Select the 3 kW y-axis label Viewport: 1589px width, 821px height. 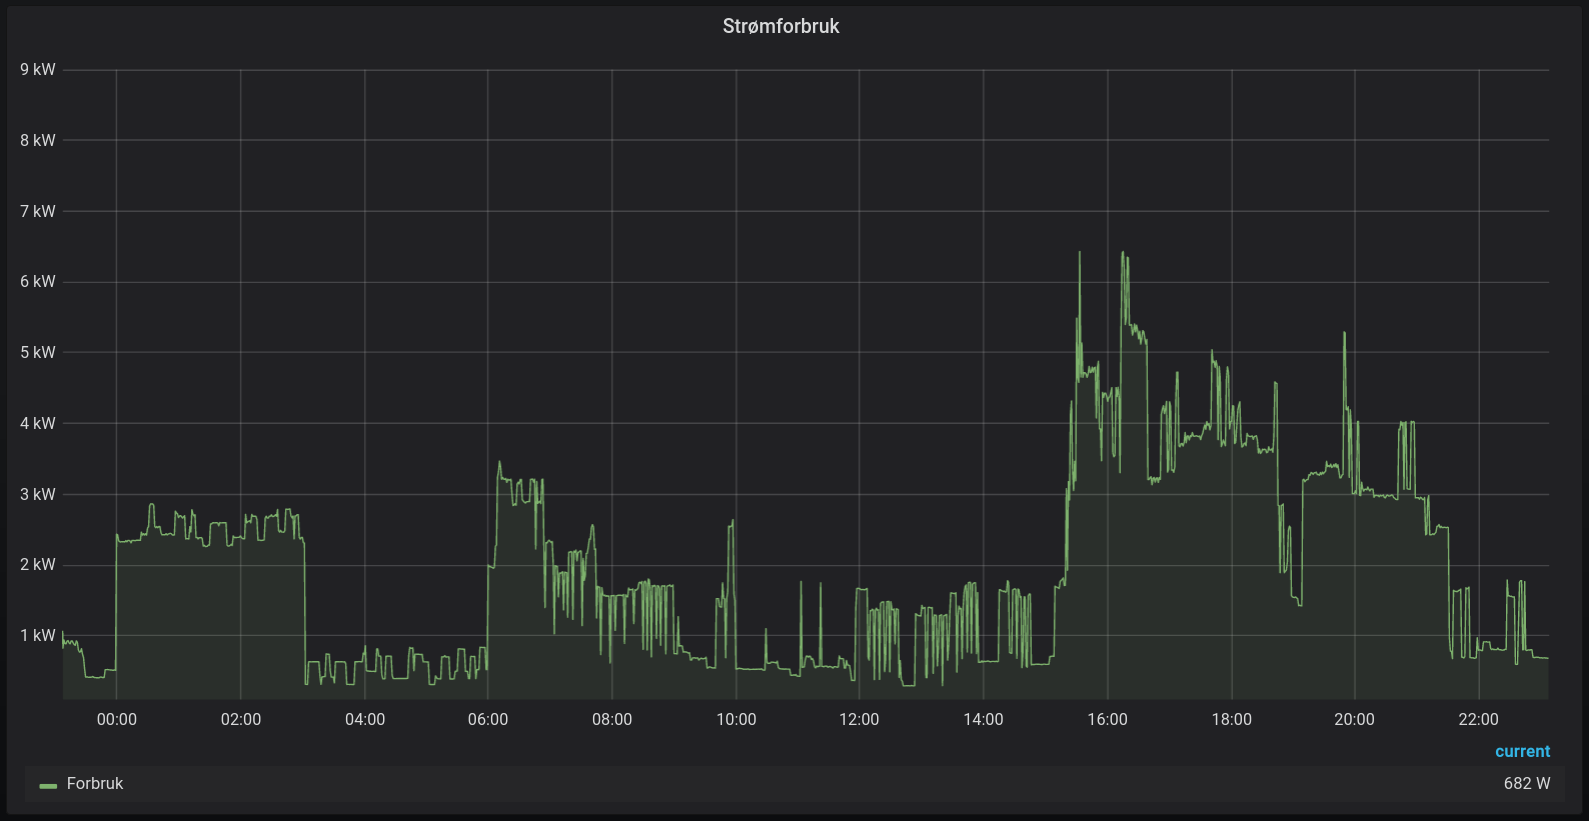pyautogui.click(x=38, y=494)
